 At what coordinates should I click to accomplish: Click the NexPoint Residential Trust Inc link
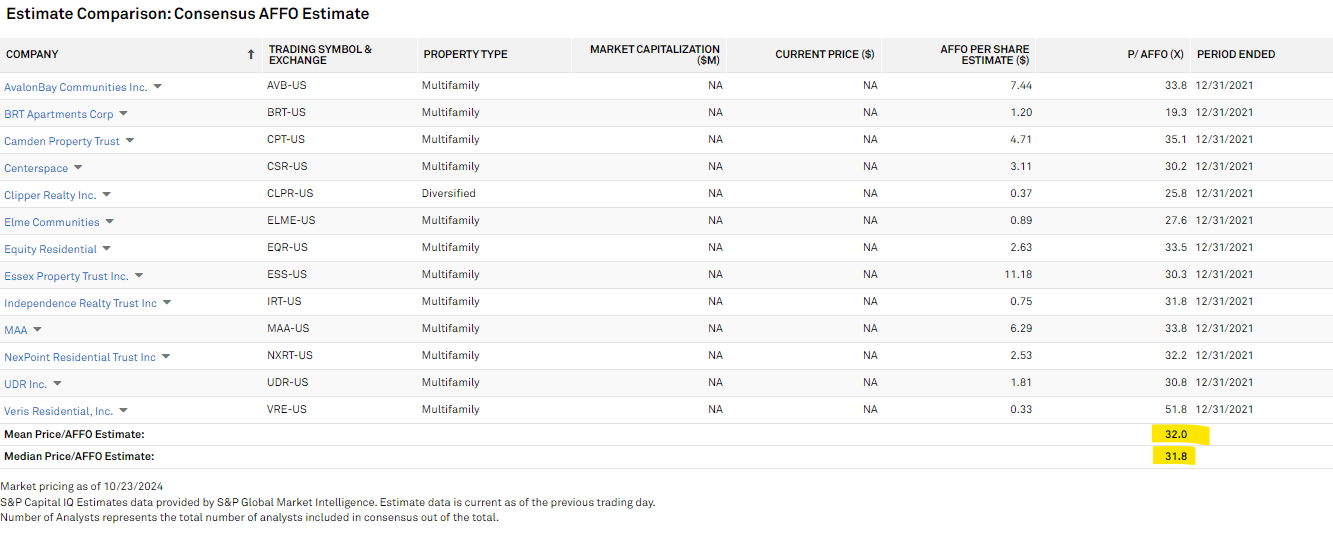click(80, 357)
